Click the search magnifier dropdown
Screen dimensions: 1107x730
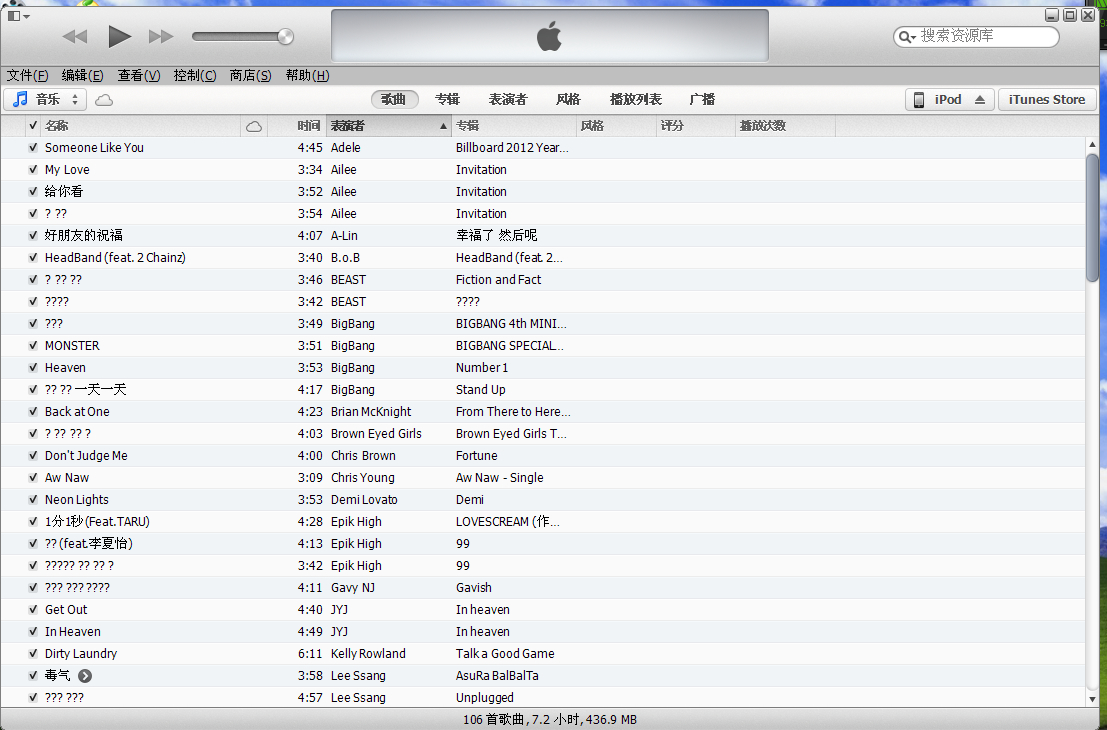906,37
